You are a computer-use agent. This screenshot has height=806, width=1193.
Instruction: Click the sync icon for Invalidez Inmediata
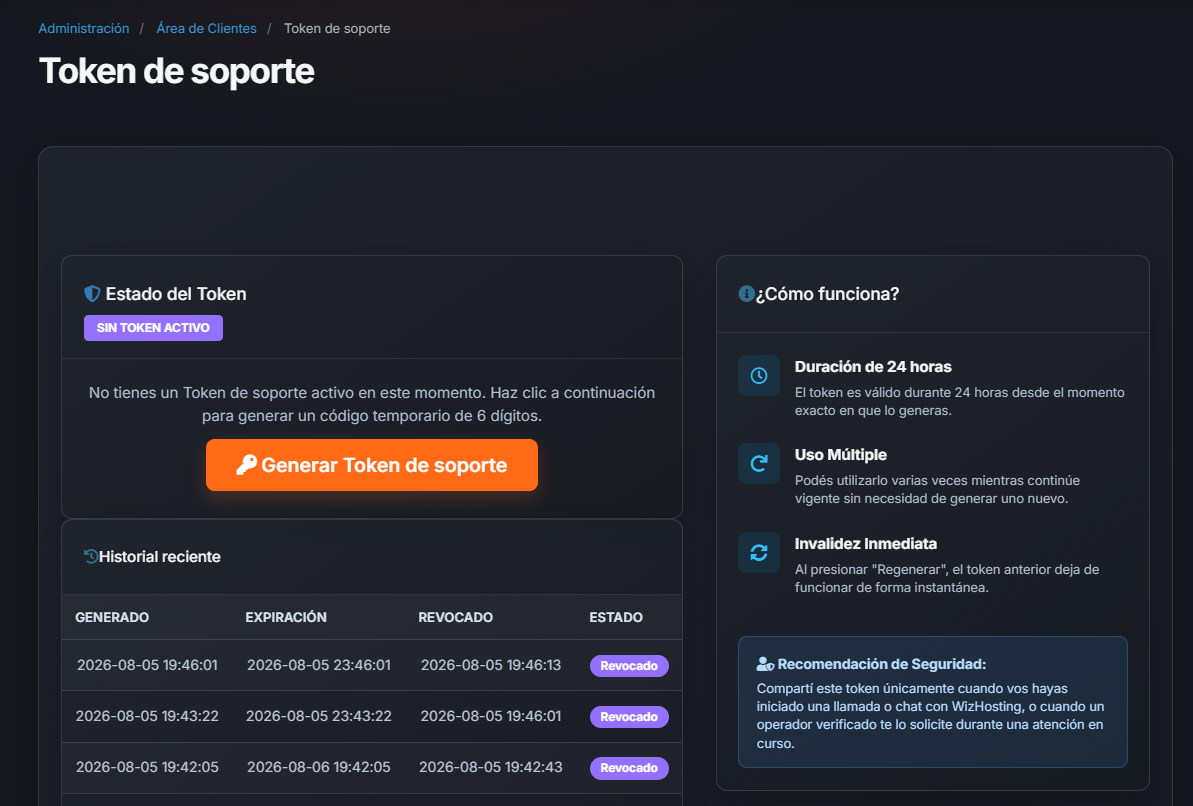tap(759, 553)
